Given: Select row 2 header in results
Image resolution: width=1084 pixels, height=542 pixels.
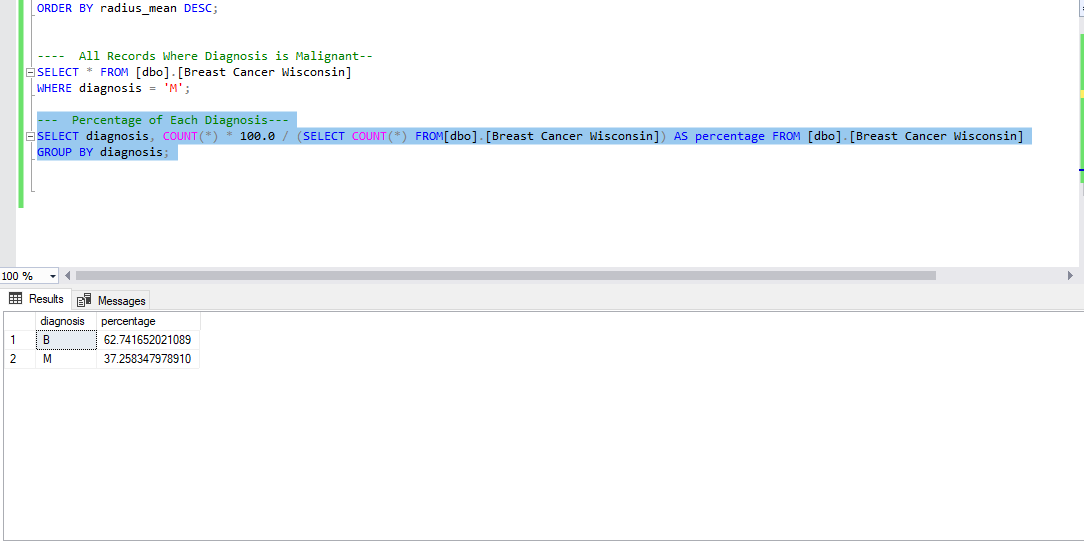Looking at the screenshot, I should (x=20, y=359).
